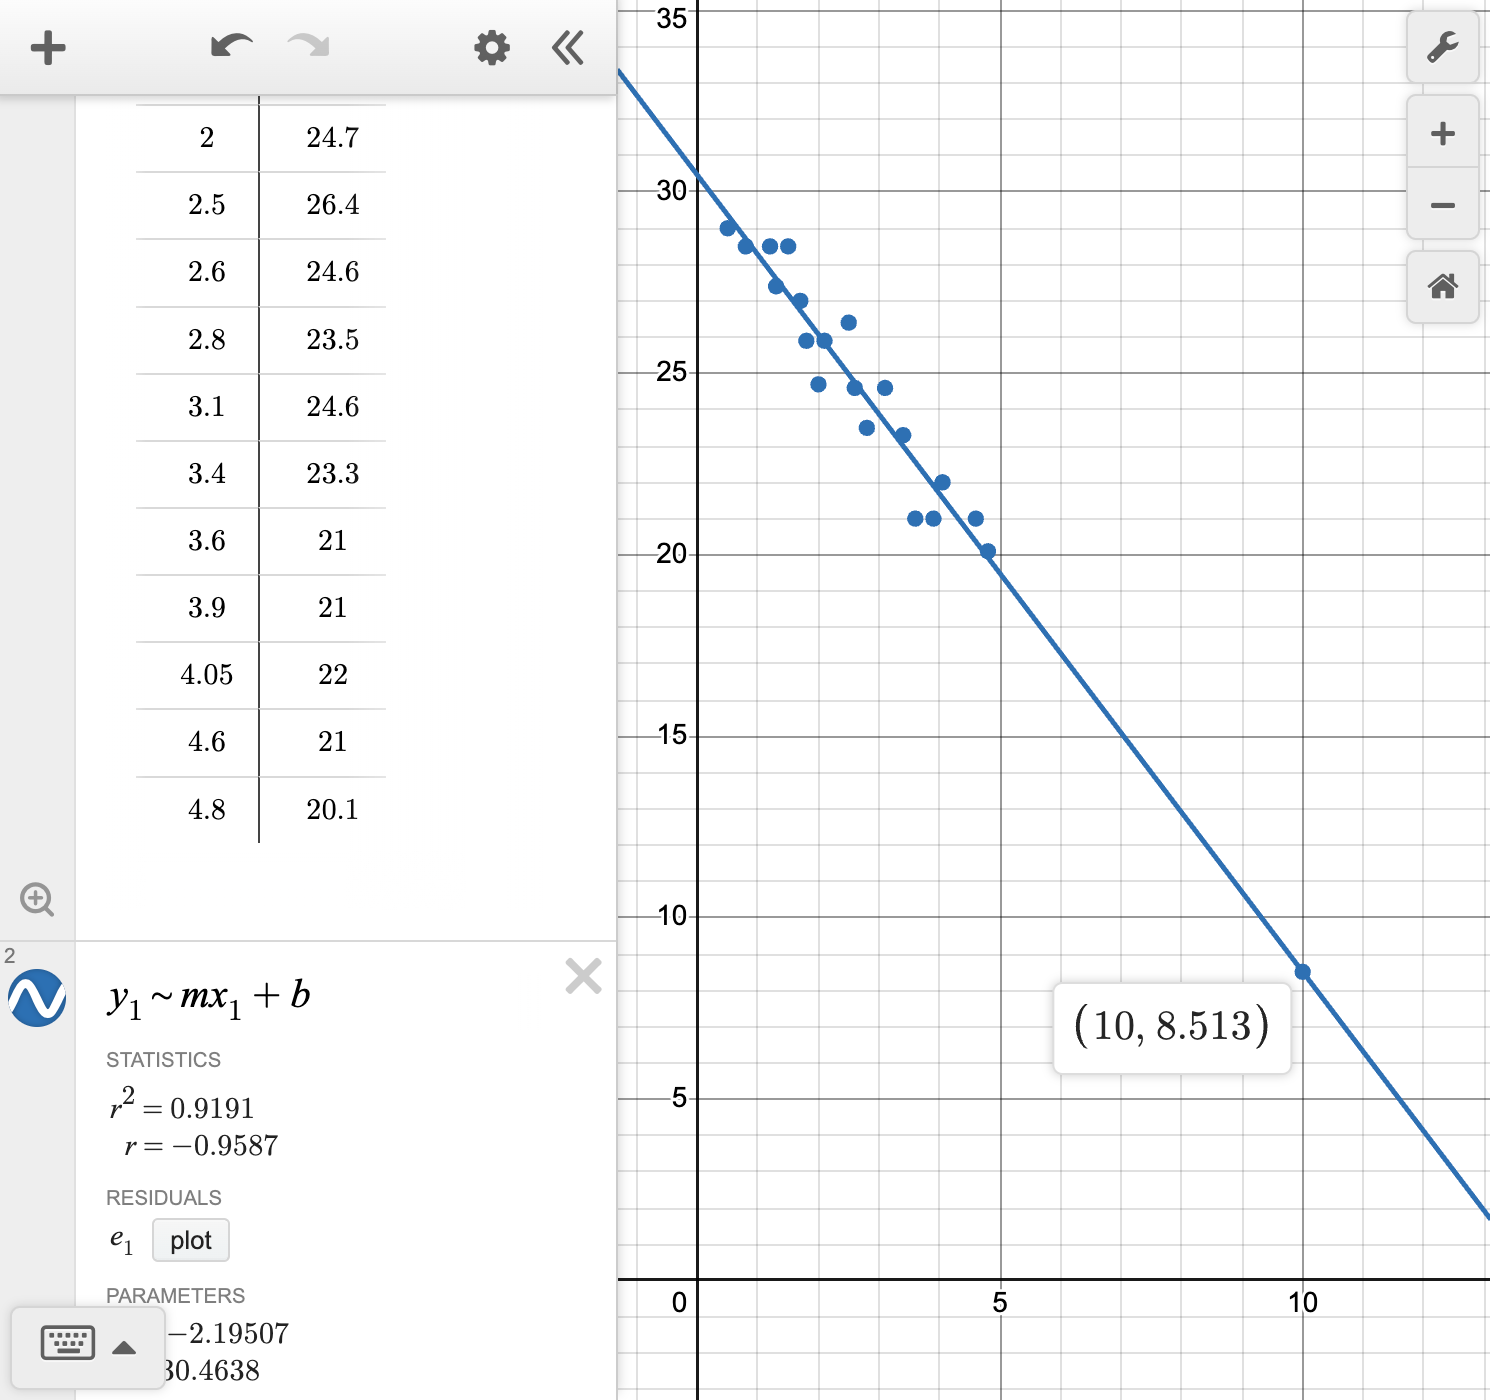The width and height of the screenshot is (1490, 1400).
Task: Click the zoom-to-fit icon beside the table
Action: pos(38,899)
